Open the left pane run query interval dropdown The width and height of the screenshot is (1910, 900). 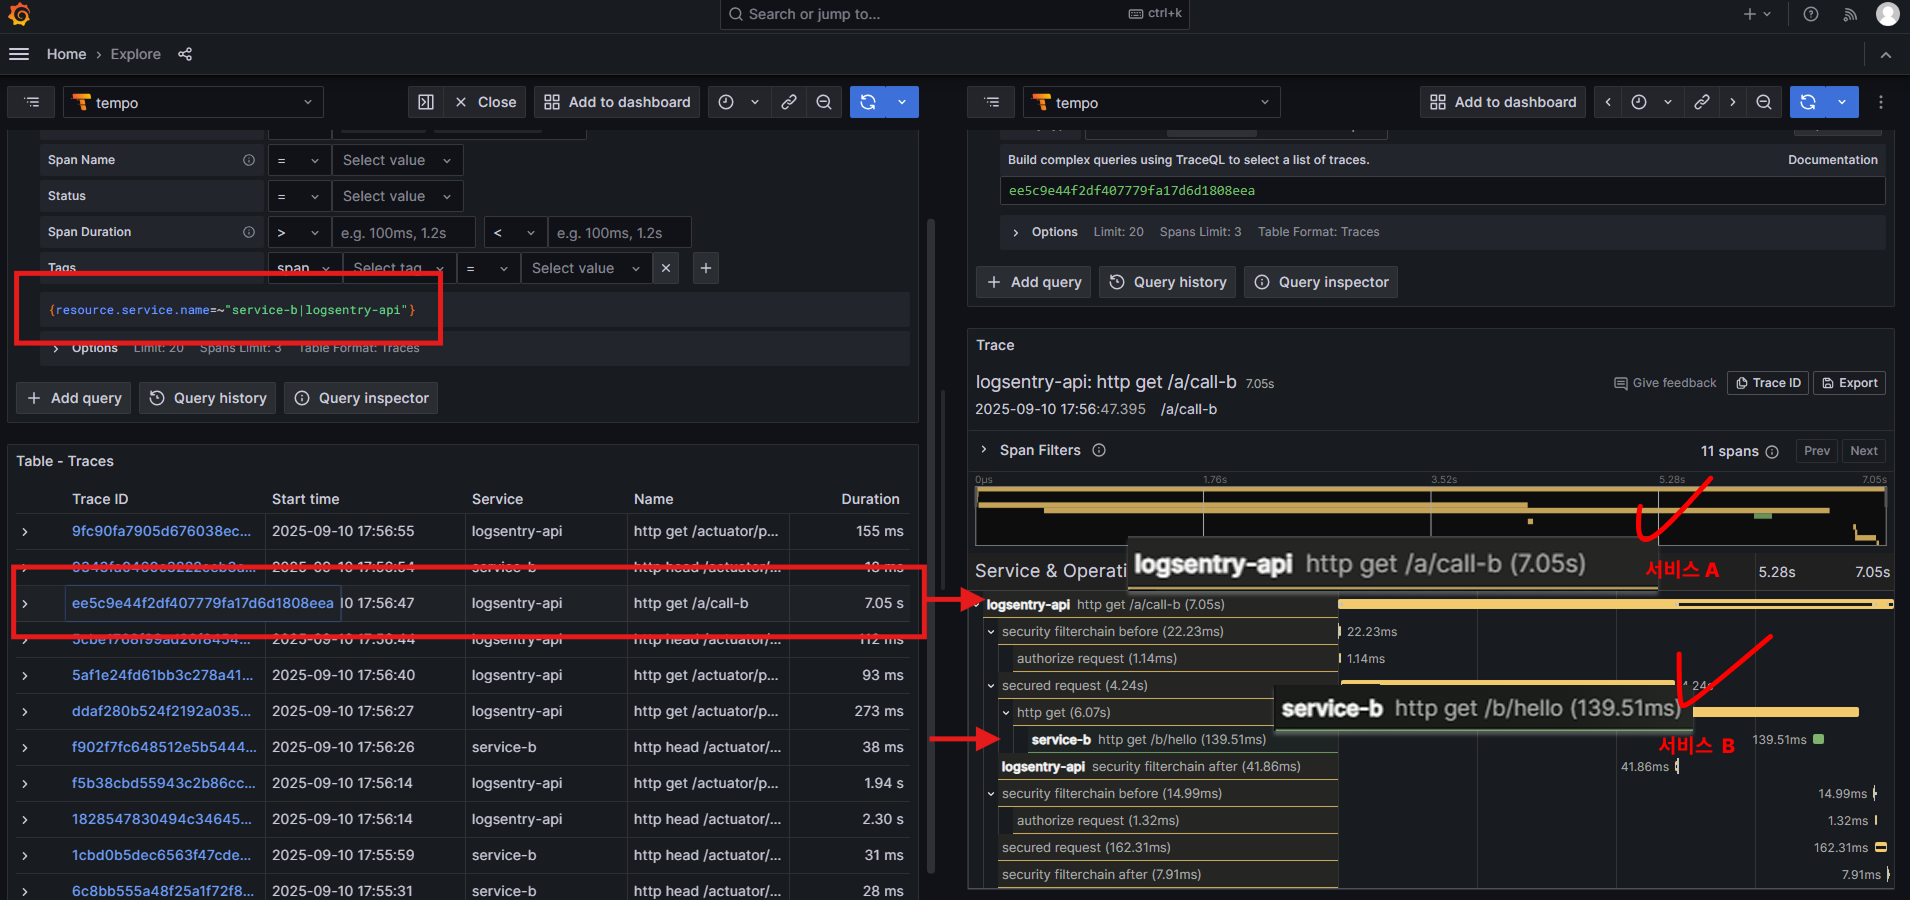click(x=902, y=102)
